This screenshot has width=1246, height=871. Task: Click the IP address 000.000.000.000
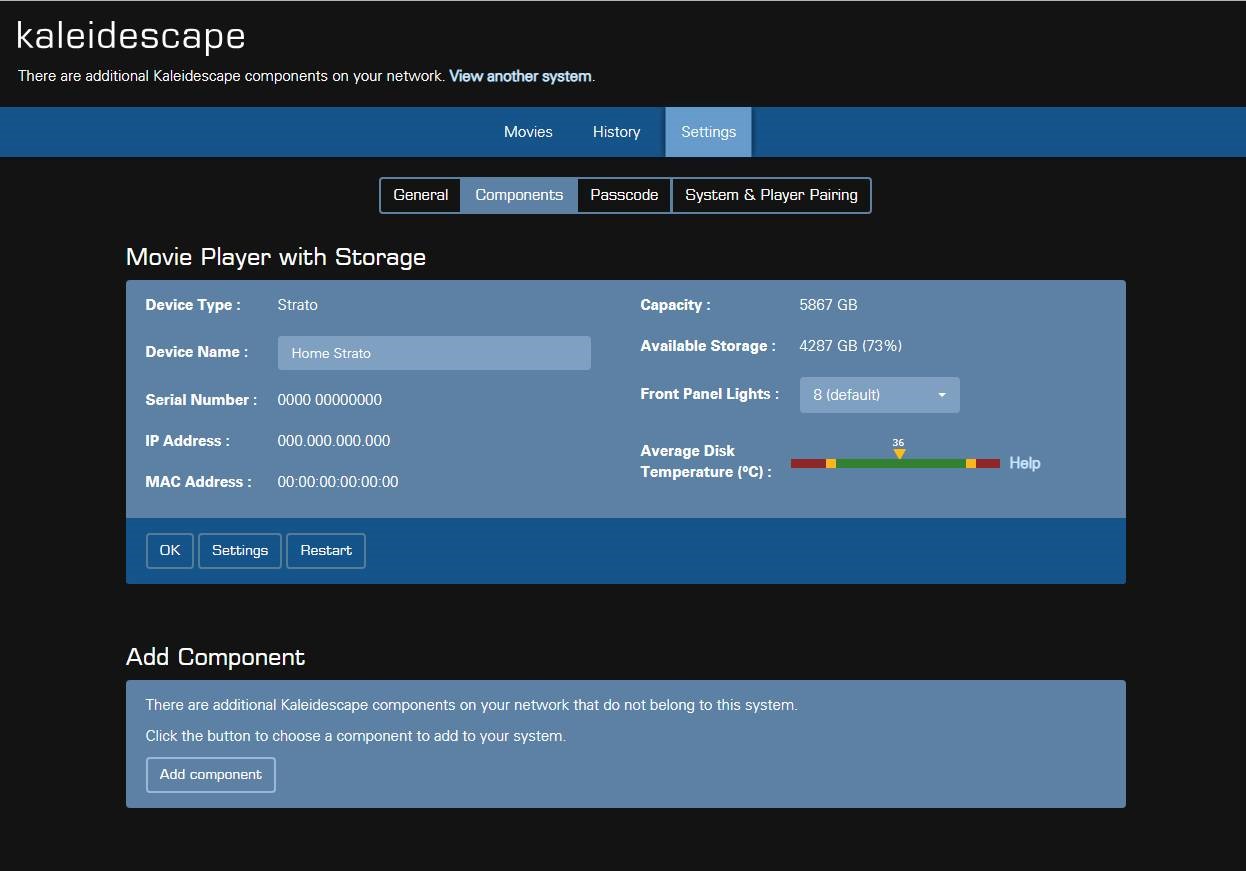point(333,441)
